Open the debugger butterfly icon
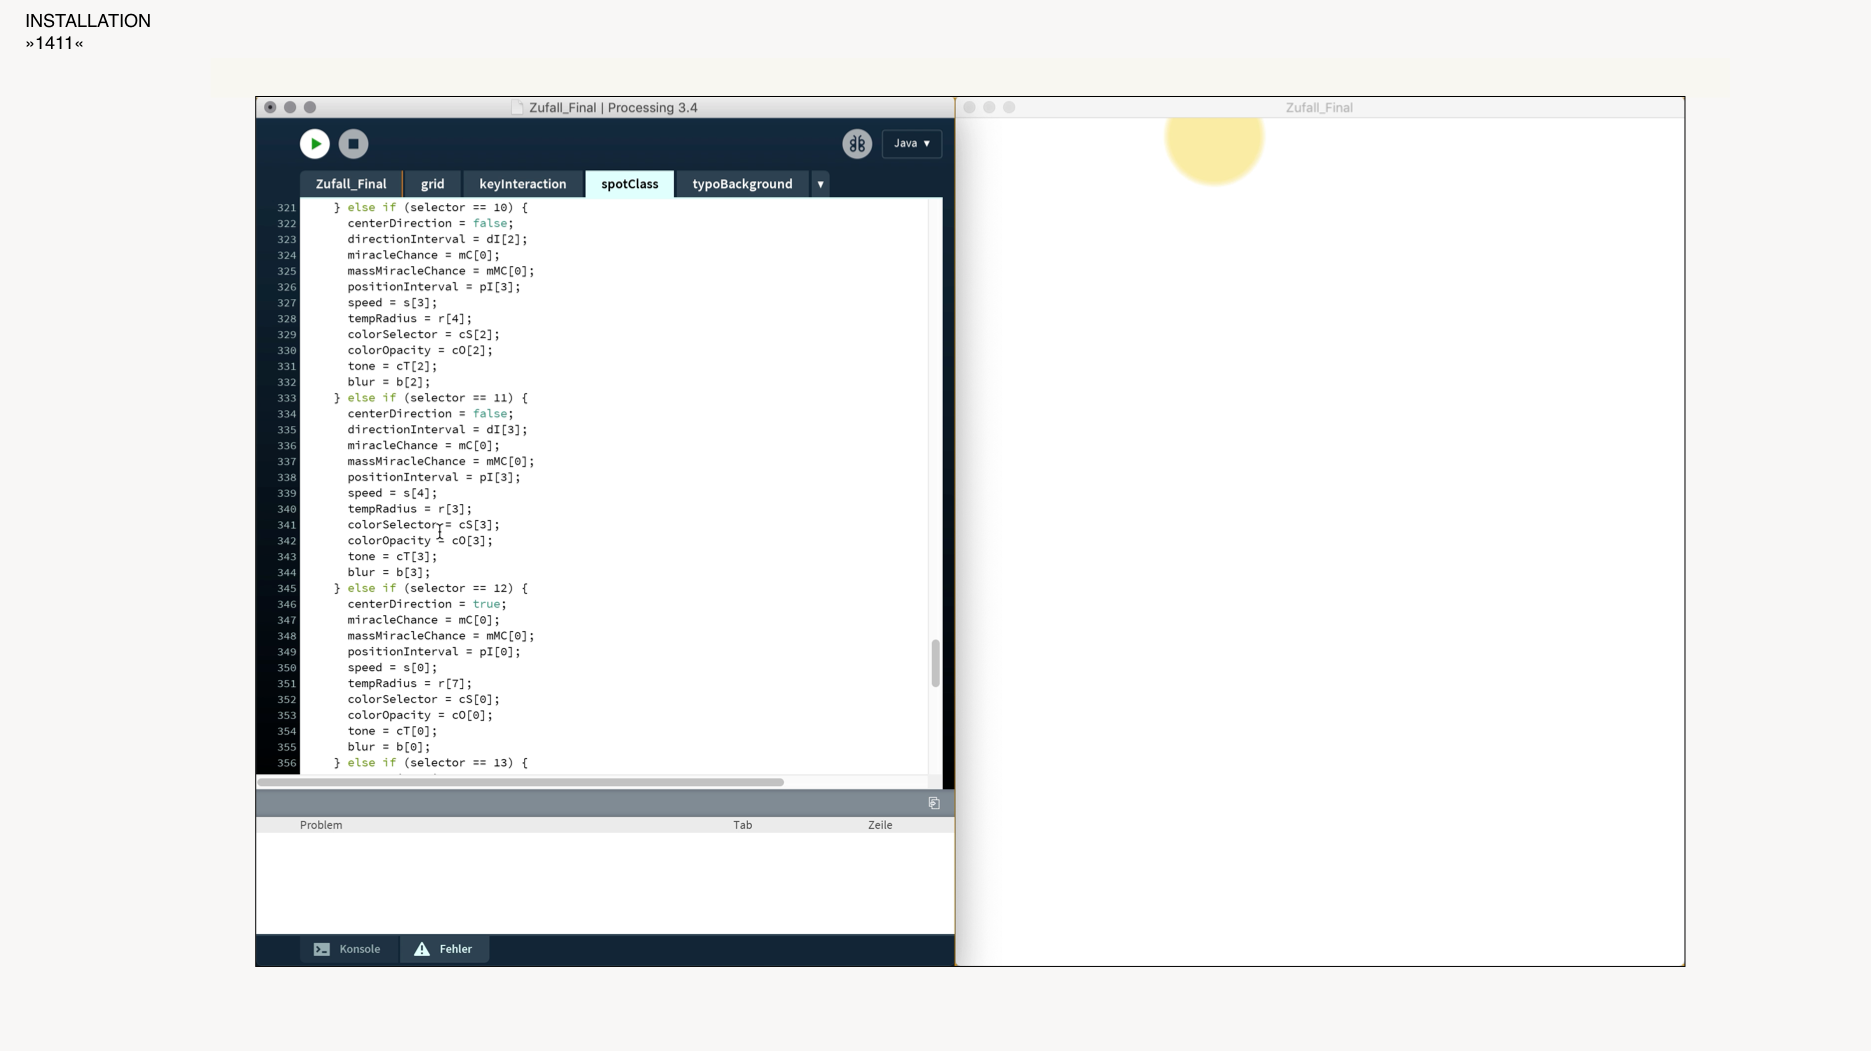This screenshot has width=1871, height=1051. pyautogui.click(x=857, y=144)
